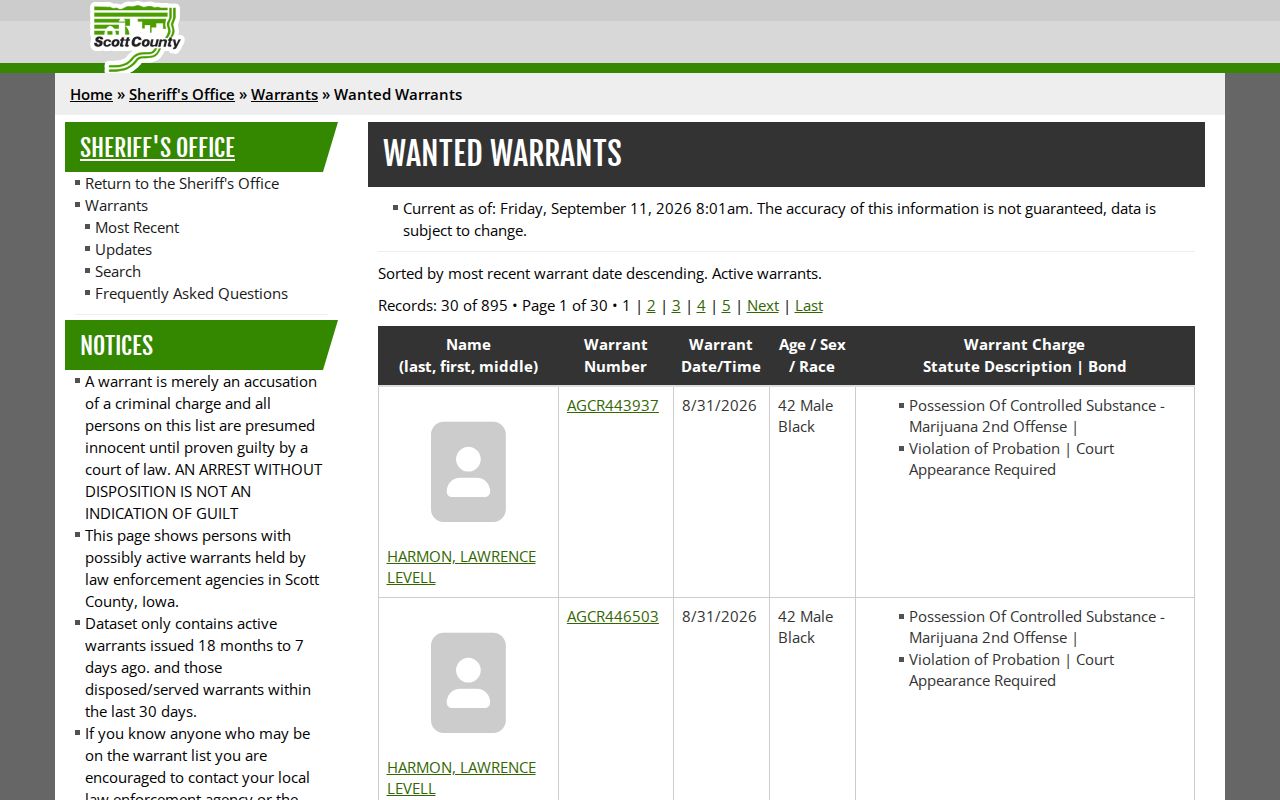Click 'Sorted by most recent warrant date' text
Viewport: 1280px width, 800px height.
[600, 273]
